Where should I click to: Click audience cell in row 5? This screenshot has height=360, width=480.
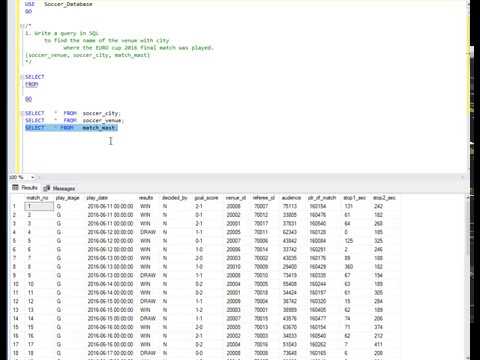(x=290, y=241)
